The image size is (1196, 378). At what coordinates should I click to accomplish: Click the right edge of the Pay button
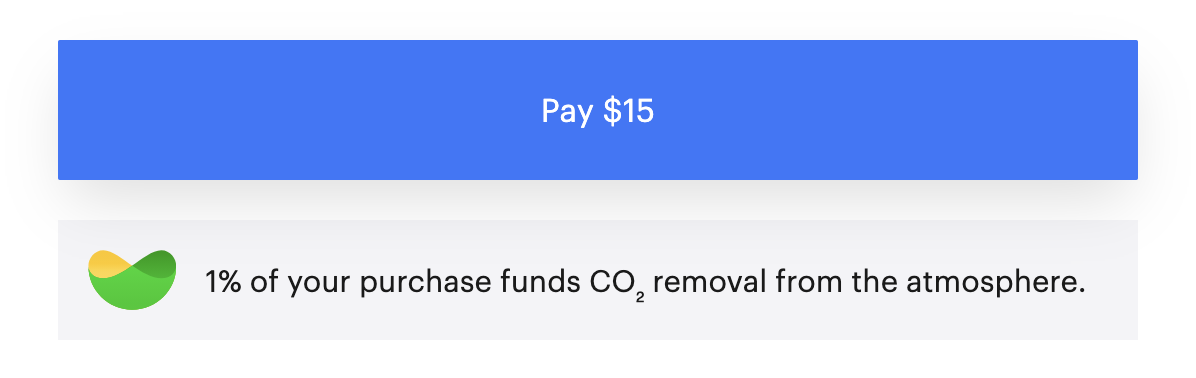(x=1127, y=110)
